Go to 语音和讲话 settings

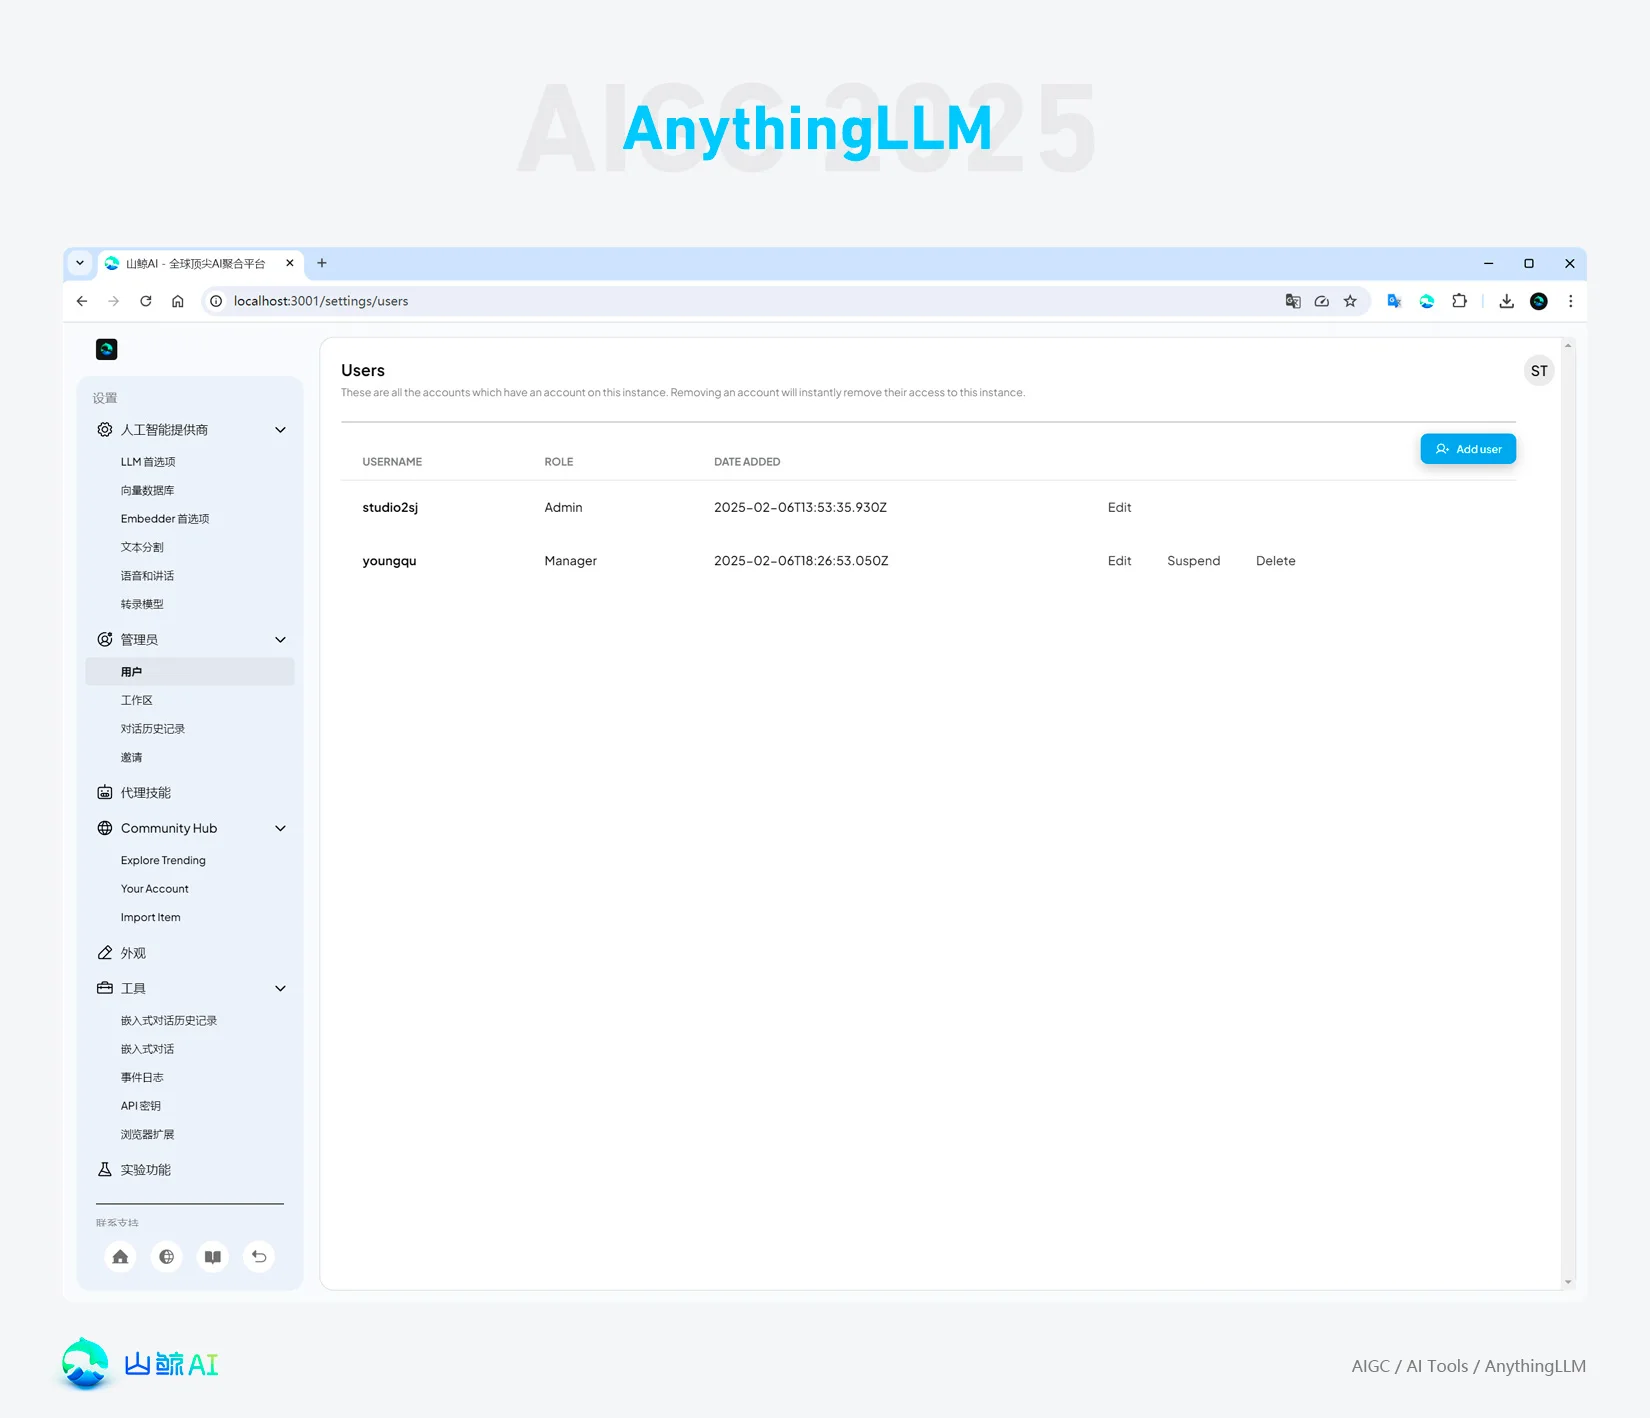(147, 576)
